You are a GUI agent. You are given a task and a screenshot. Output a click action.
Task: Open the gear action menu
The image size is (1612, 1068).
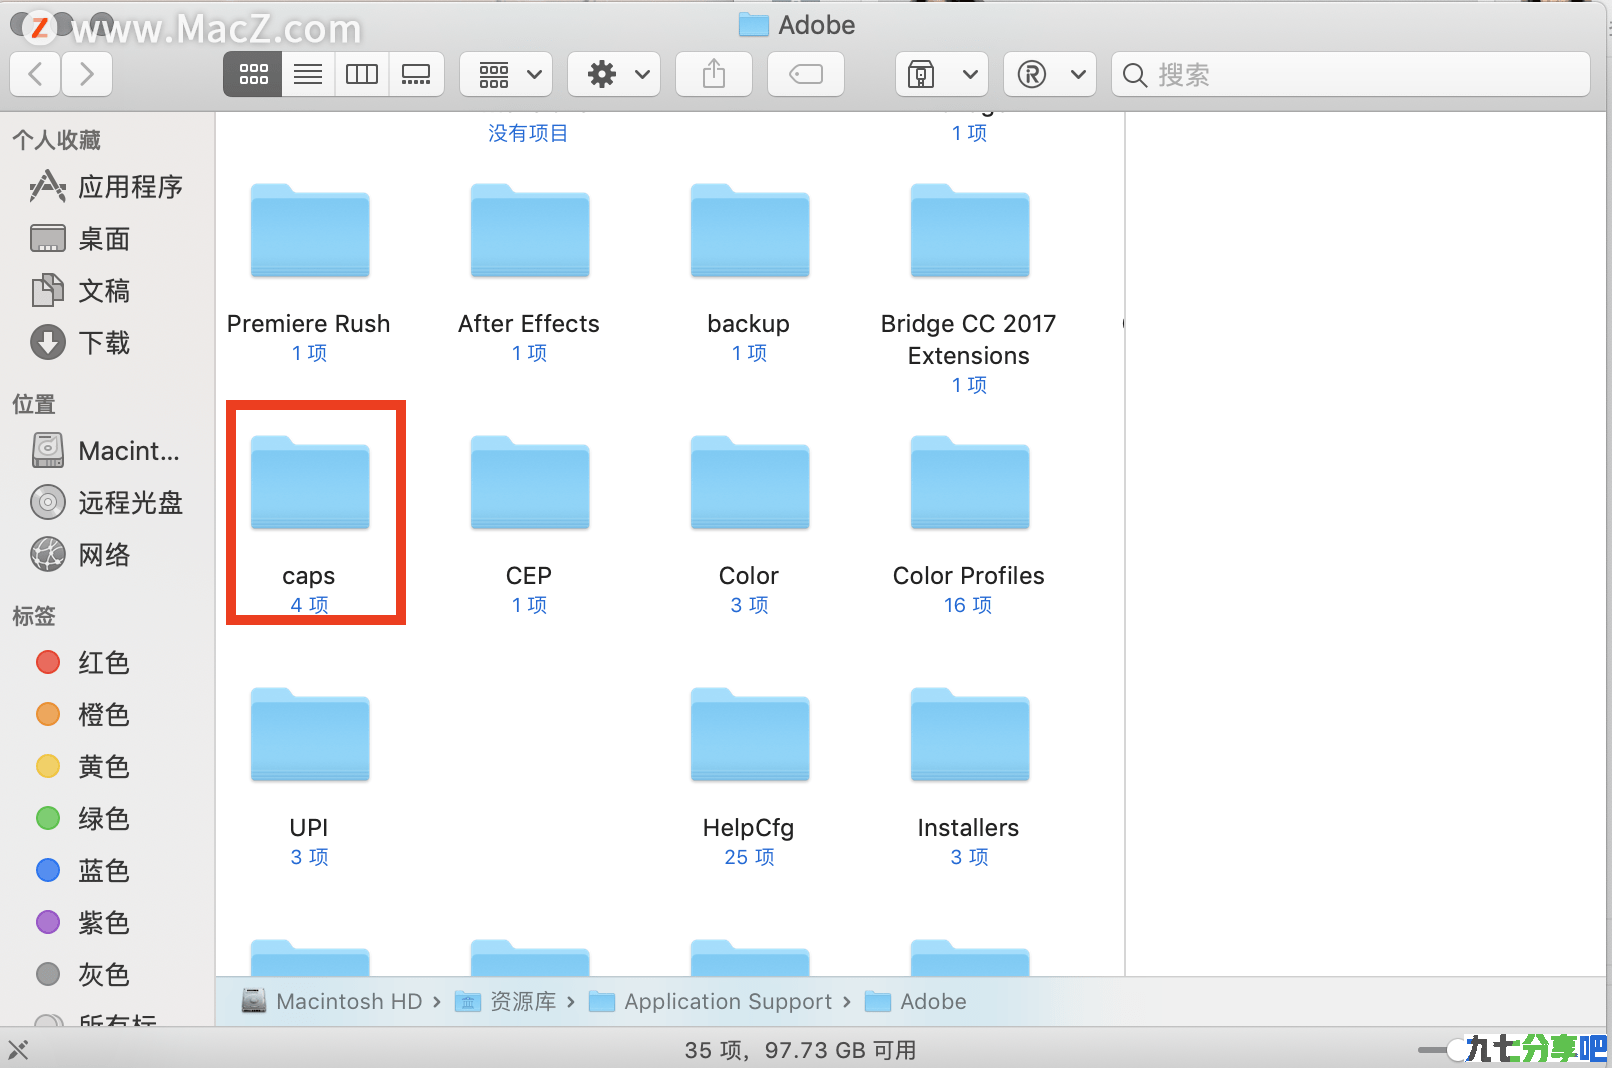(614, 74)
